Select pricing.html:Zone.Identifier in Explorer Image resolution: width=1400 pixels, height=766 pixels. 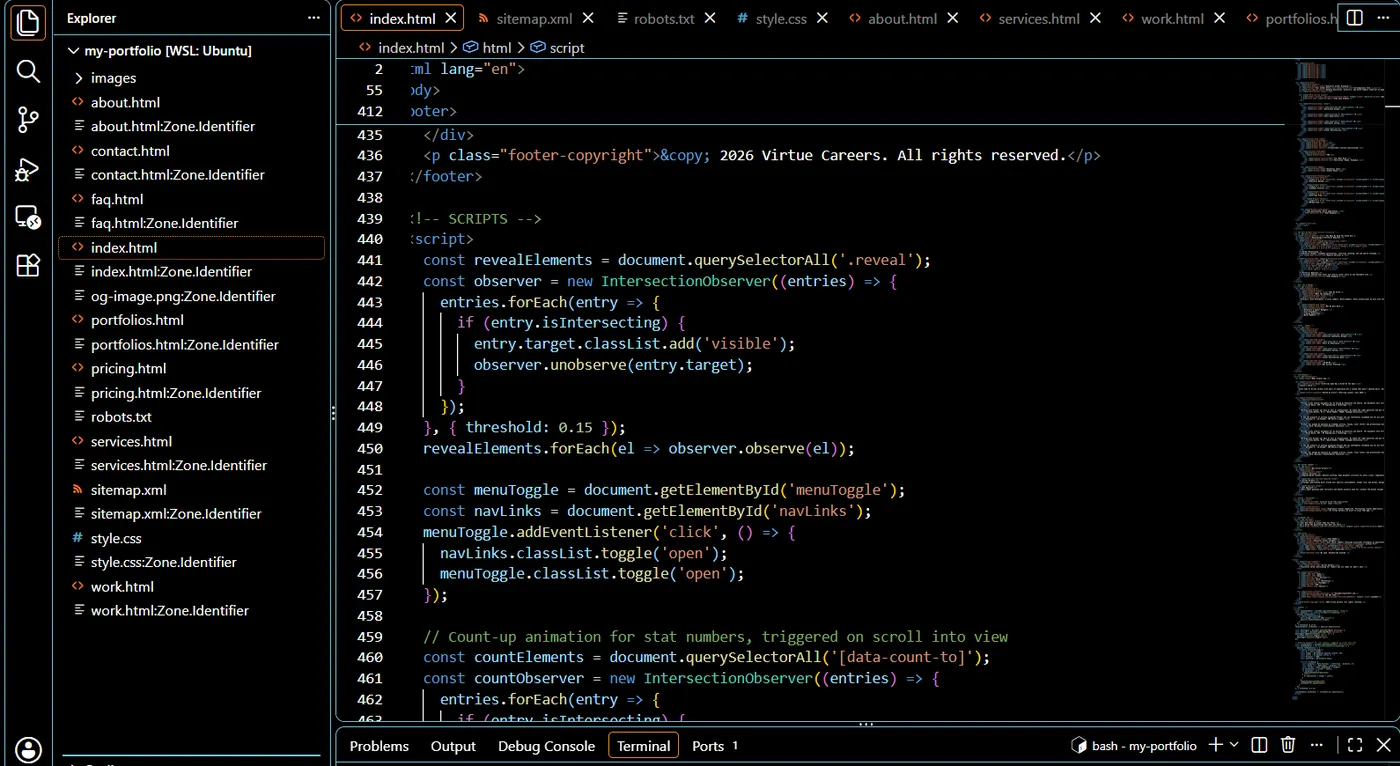tap(176, 393)
